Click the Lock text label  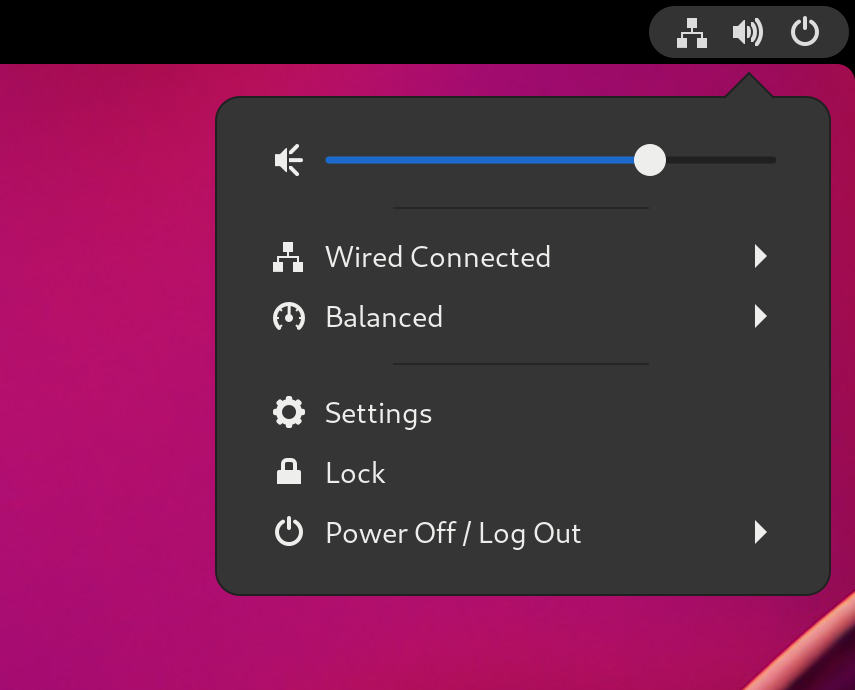pos(355,473)
